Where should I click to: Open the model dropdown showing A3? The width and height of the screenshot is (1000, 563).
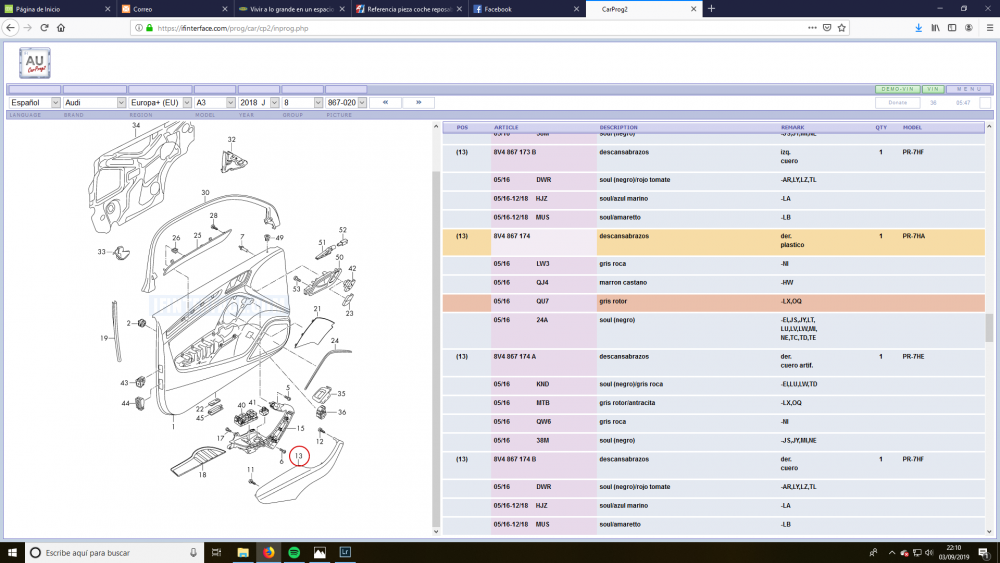pyautogui.click(x=215, y=103)
